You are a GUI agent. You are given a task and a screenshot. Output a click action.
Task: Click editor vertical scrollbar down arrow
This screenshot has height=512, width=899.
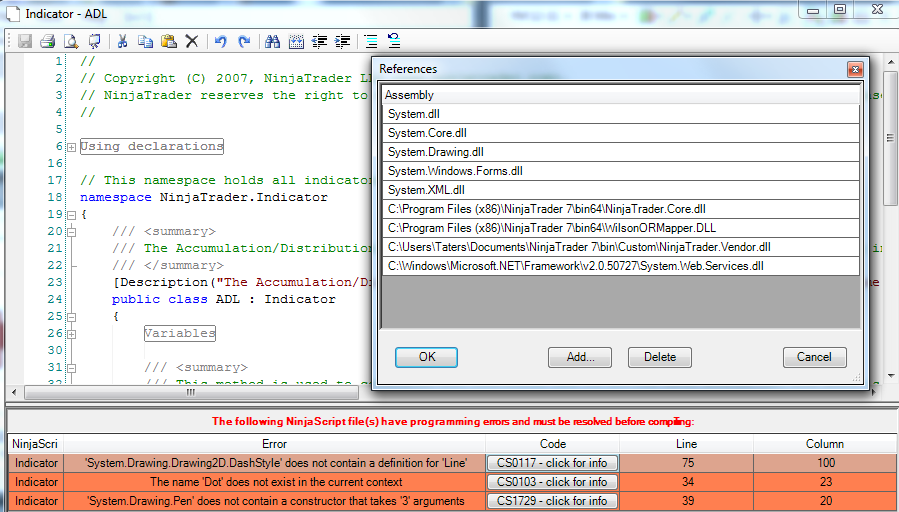pyautogui.click(x=890, y=376)
